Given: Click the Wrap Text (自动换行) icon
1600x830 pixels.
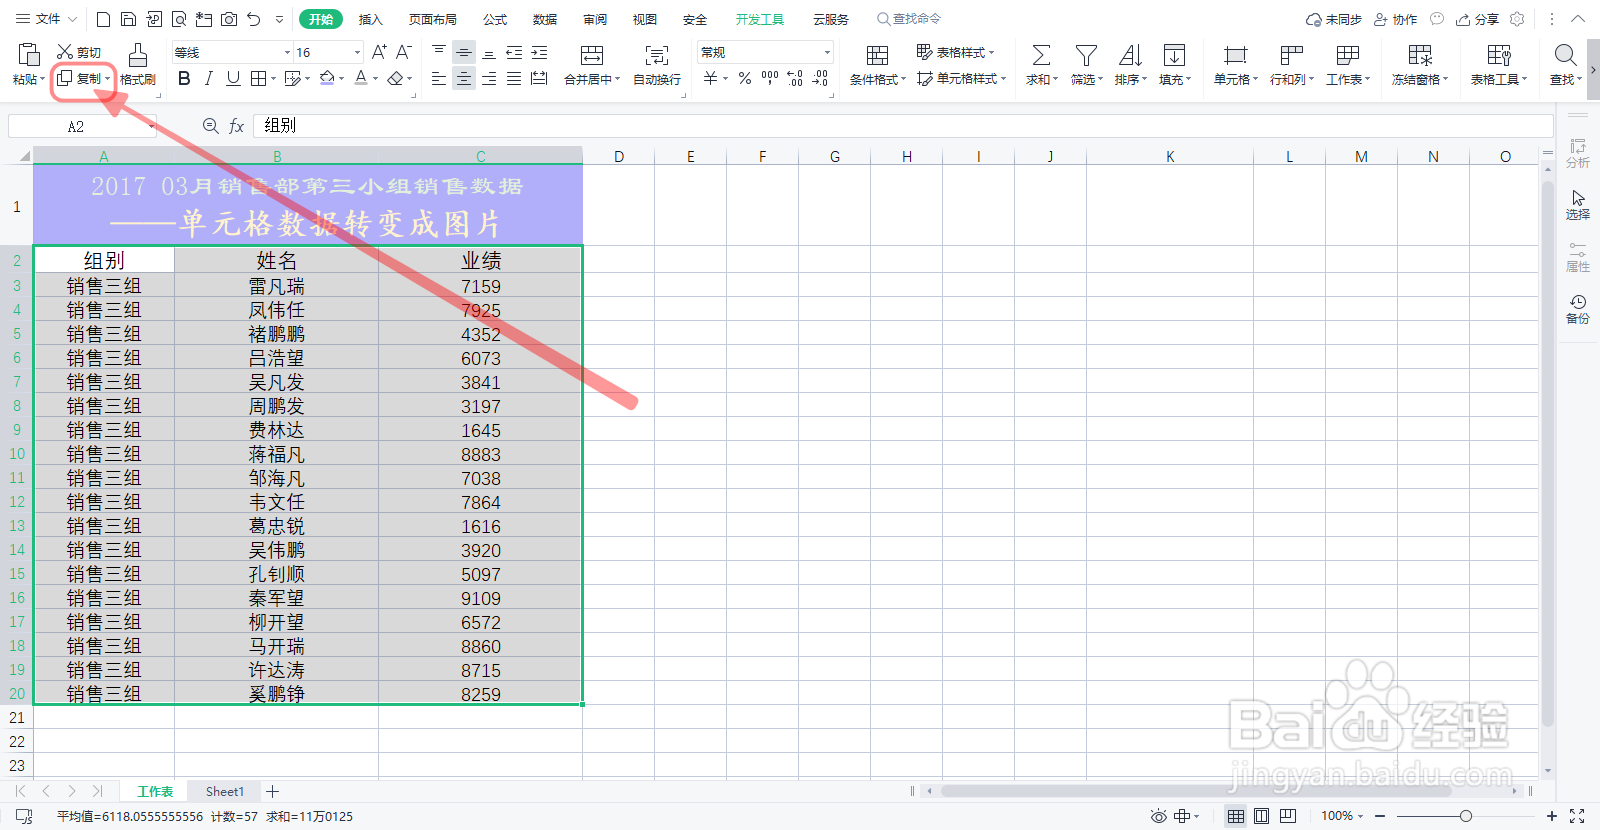Looking at the screenshot, I should (x=657, y=55).
